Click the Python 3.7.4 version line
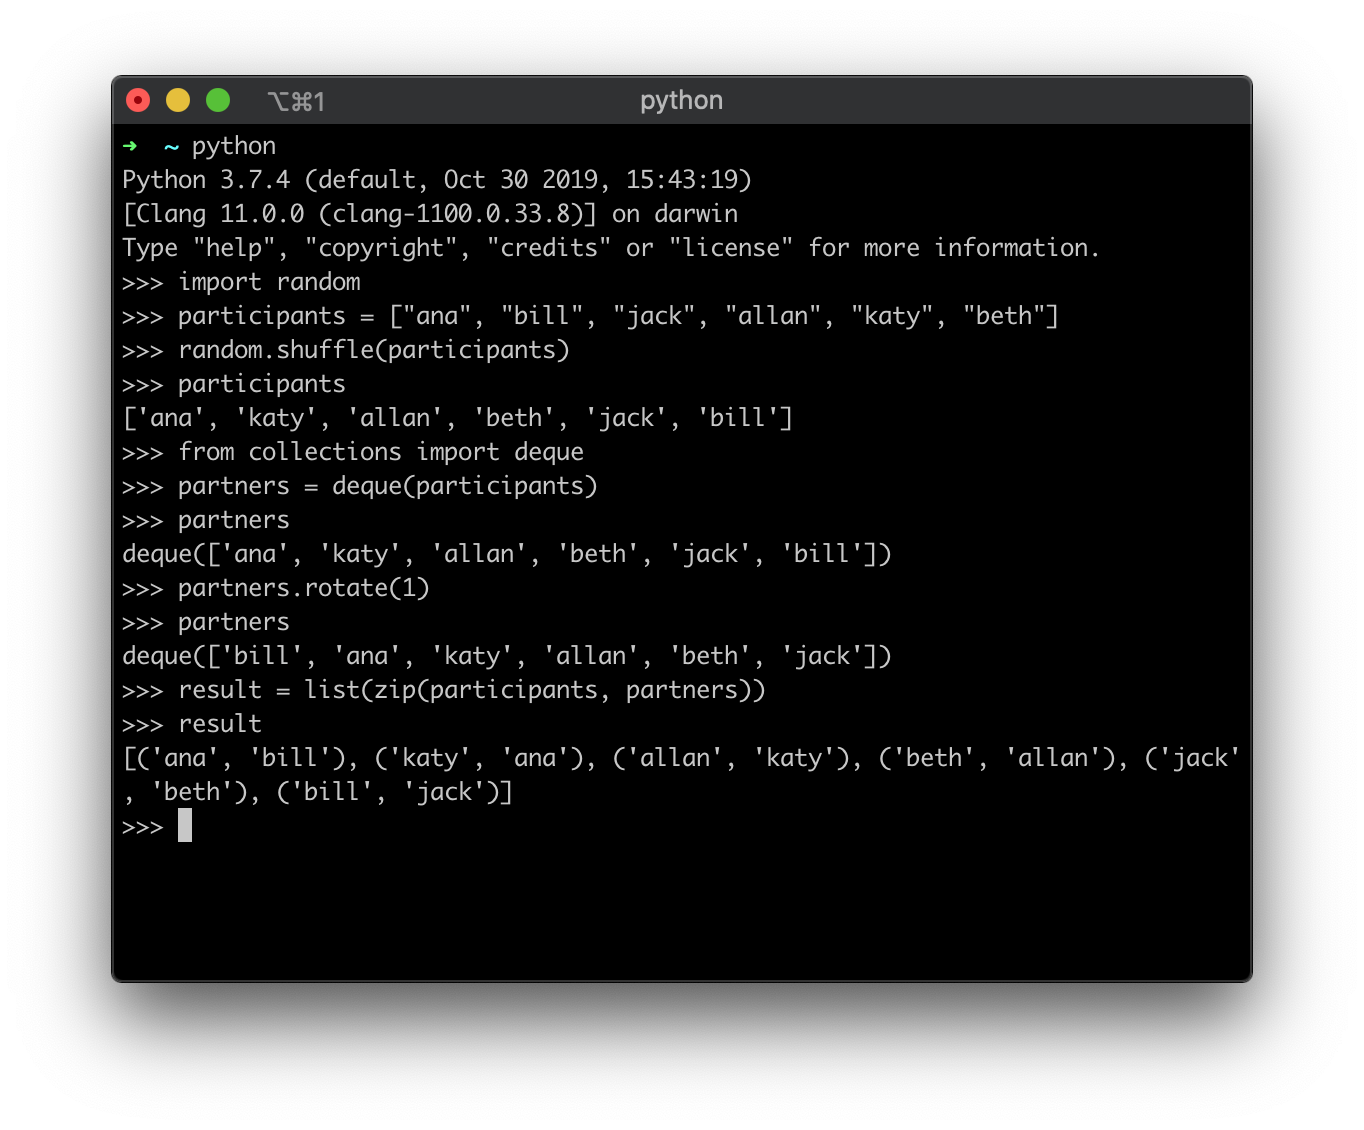The width and height of the screenshot is (1364, 1130). (437, 180)
